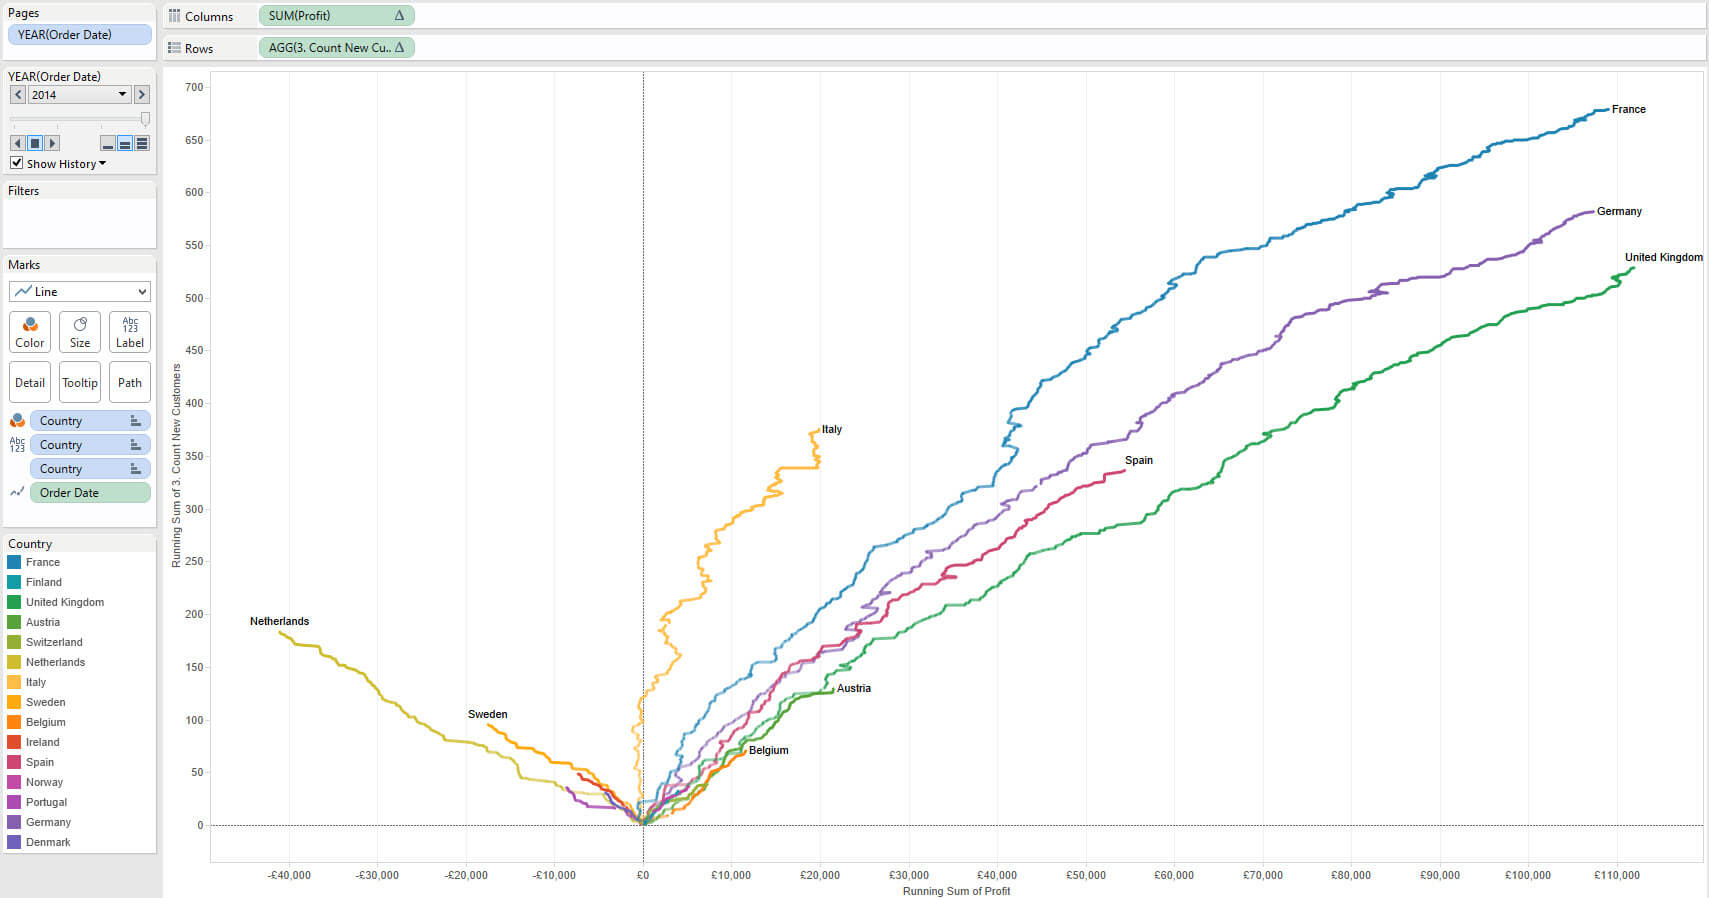Screen dimensions: 1709x898
Task: Open the Color marks card button
Action: (30, 332)
